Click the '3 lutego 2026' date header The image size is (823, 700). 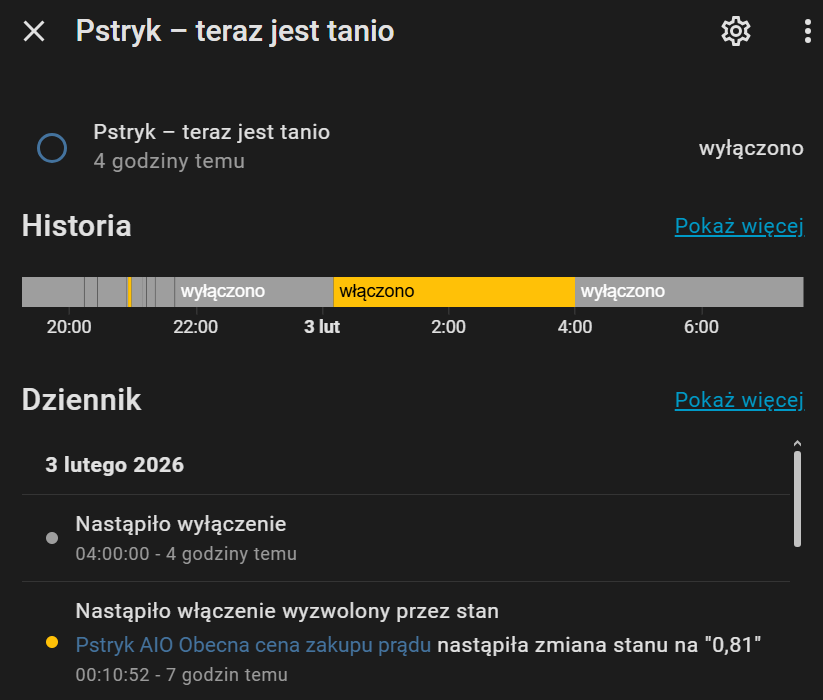(115, 465)
